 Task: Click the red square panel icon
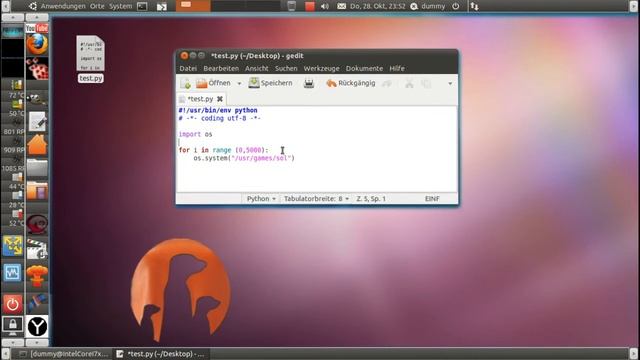point(310,6)
